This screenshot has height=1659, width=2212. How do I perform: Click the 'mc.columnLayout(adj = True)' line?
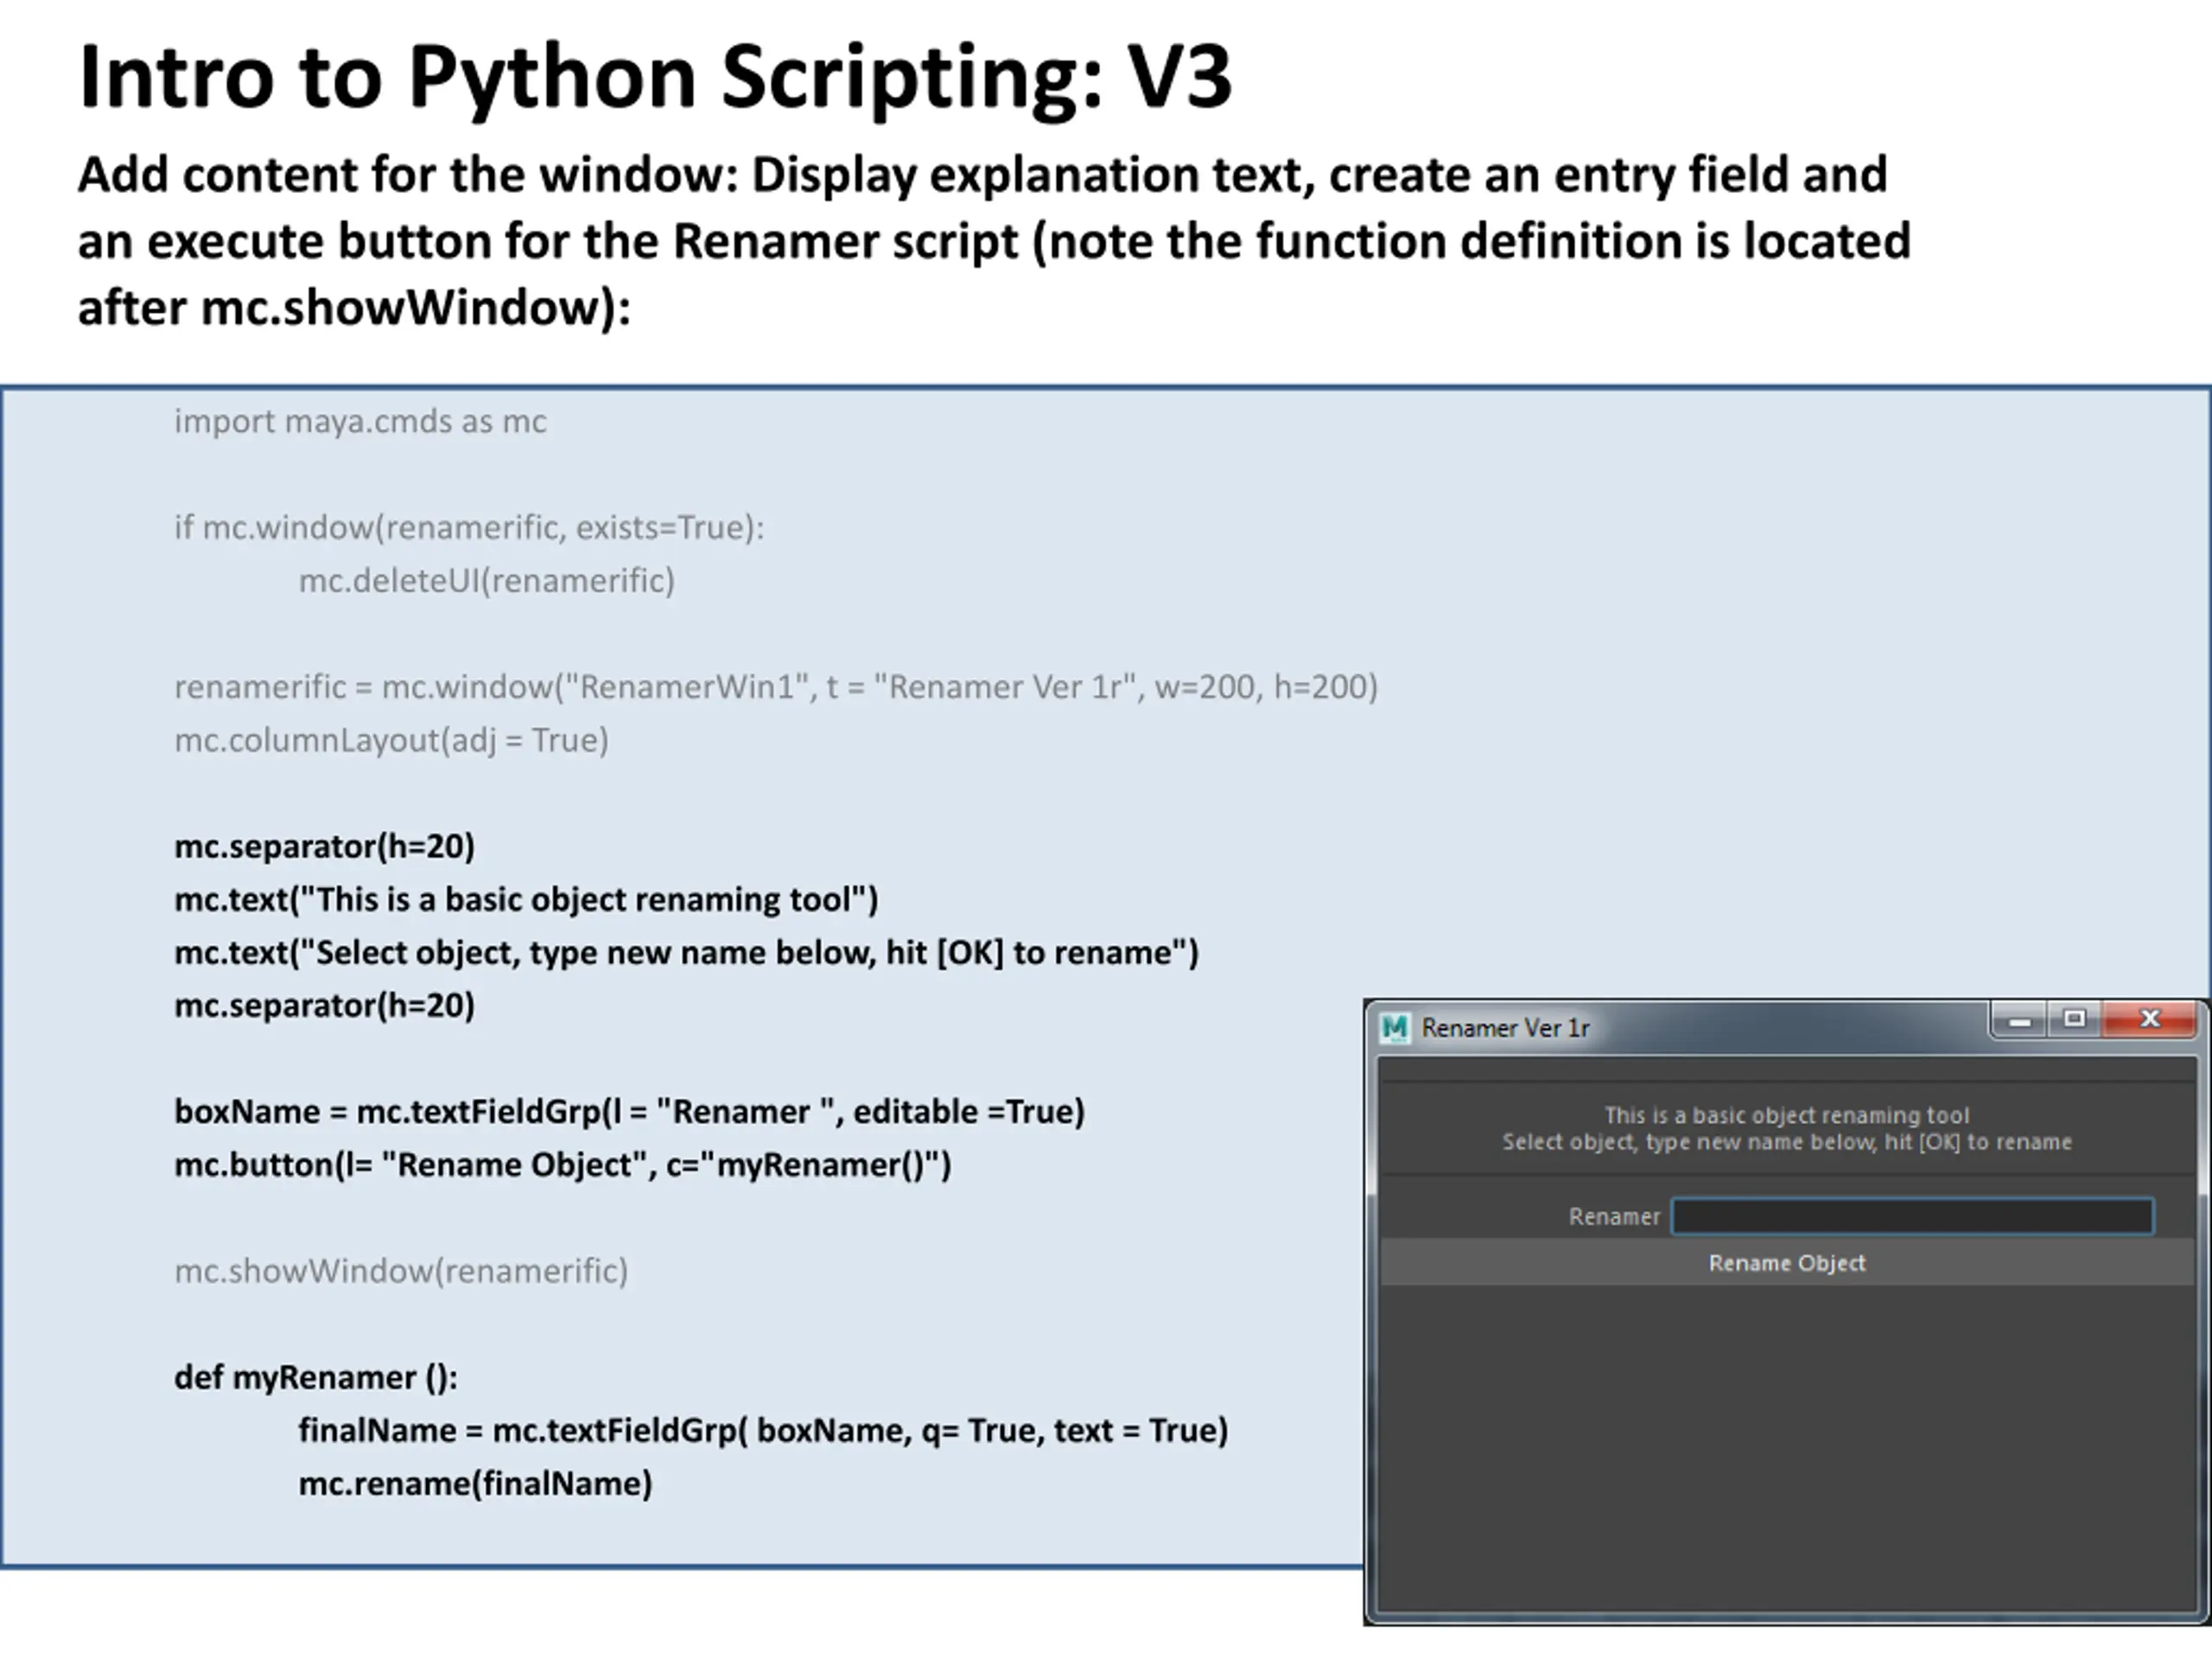click(x=391, y=740)
